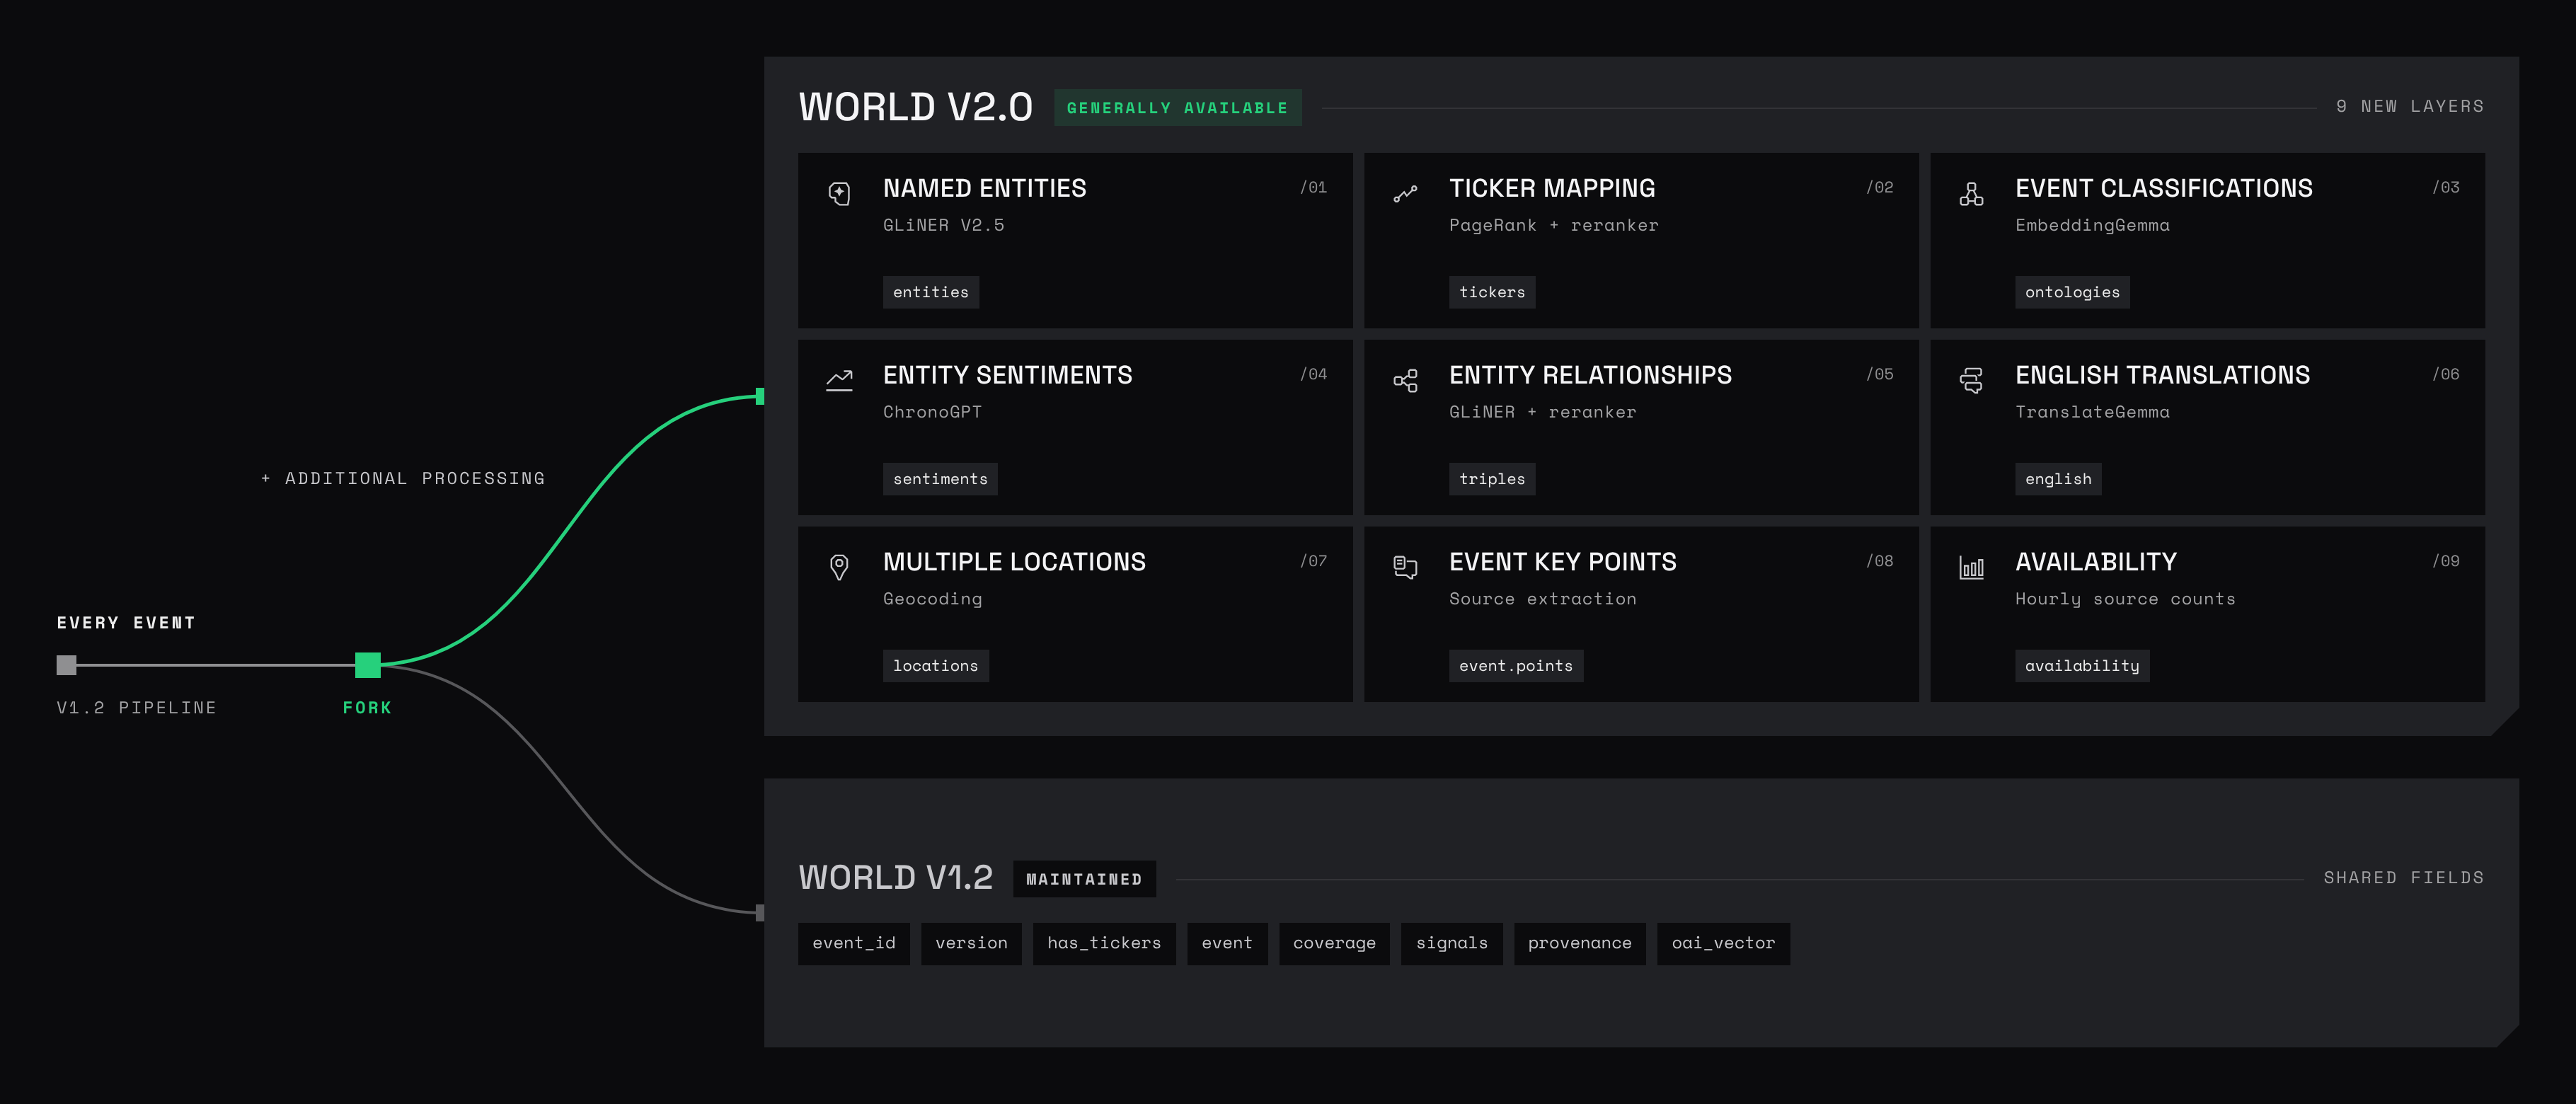Click the english tag
The image size is (2576, 1104).
[x=2058, y=479]
